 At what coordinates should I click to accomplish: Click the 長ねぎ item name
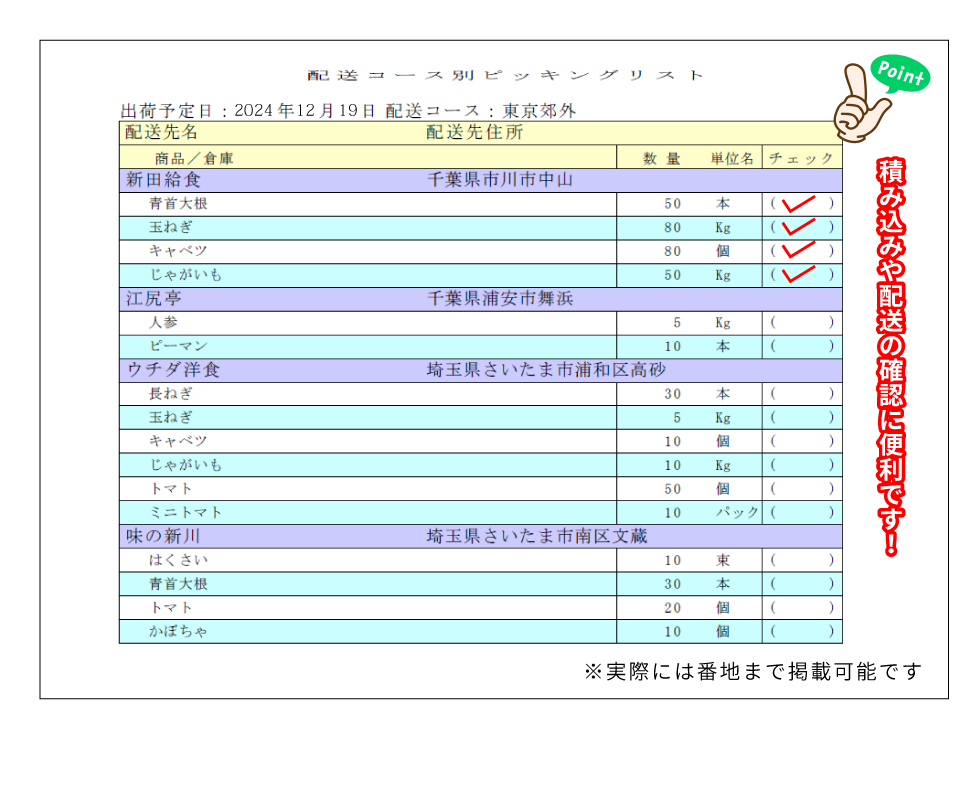pyautogui.click(x=171, y=394)
